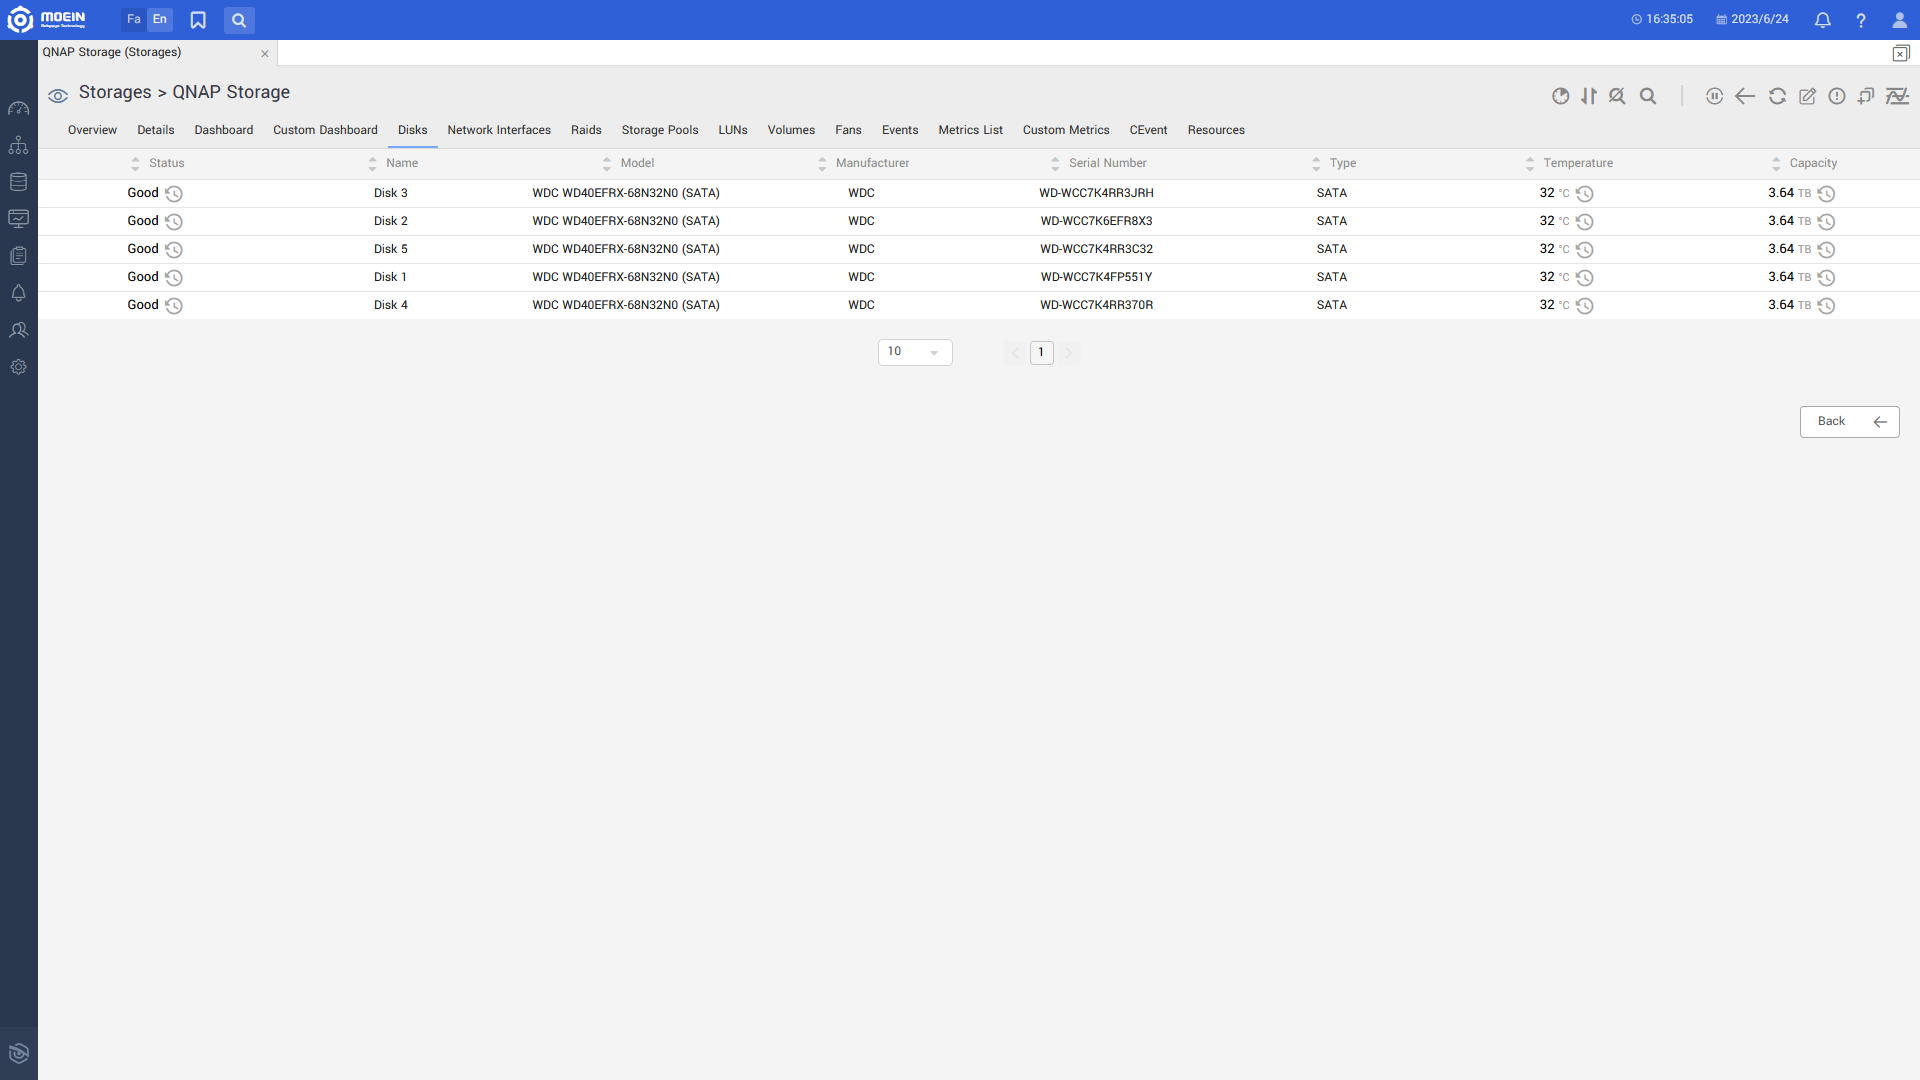Click the previous page arrow

click(x=1015, y=353)
